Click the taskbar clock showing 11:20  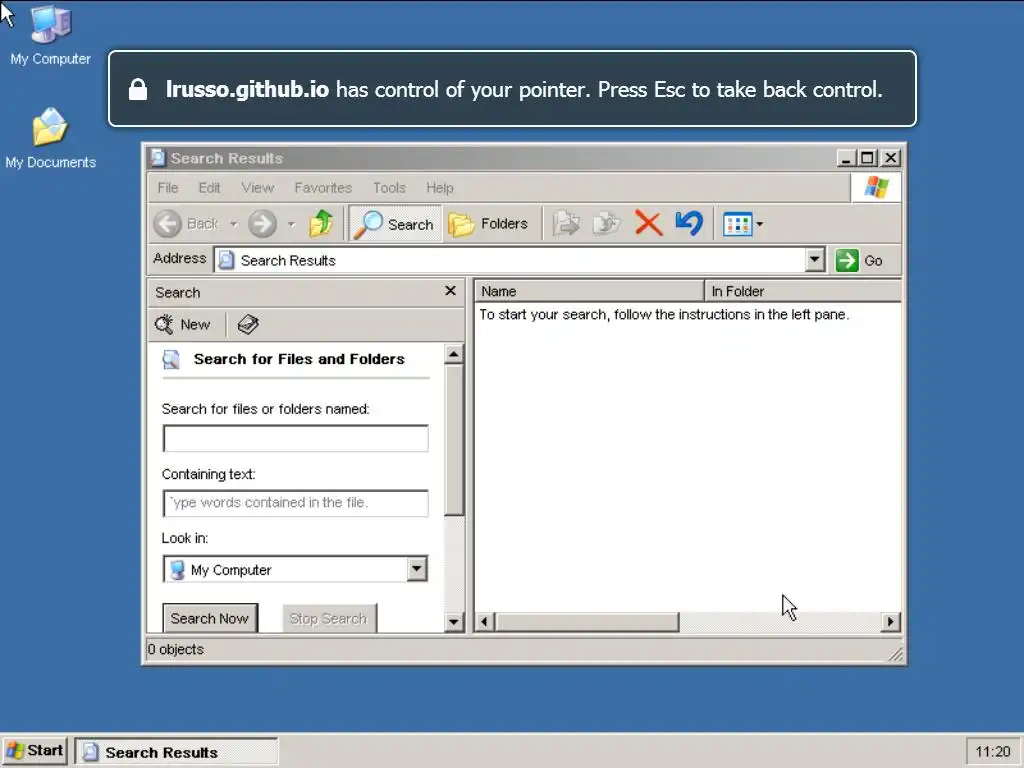(993, 752)
